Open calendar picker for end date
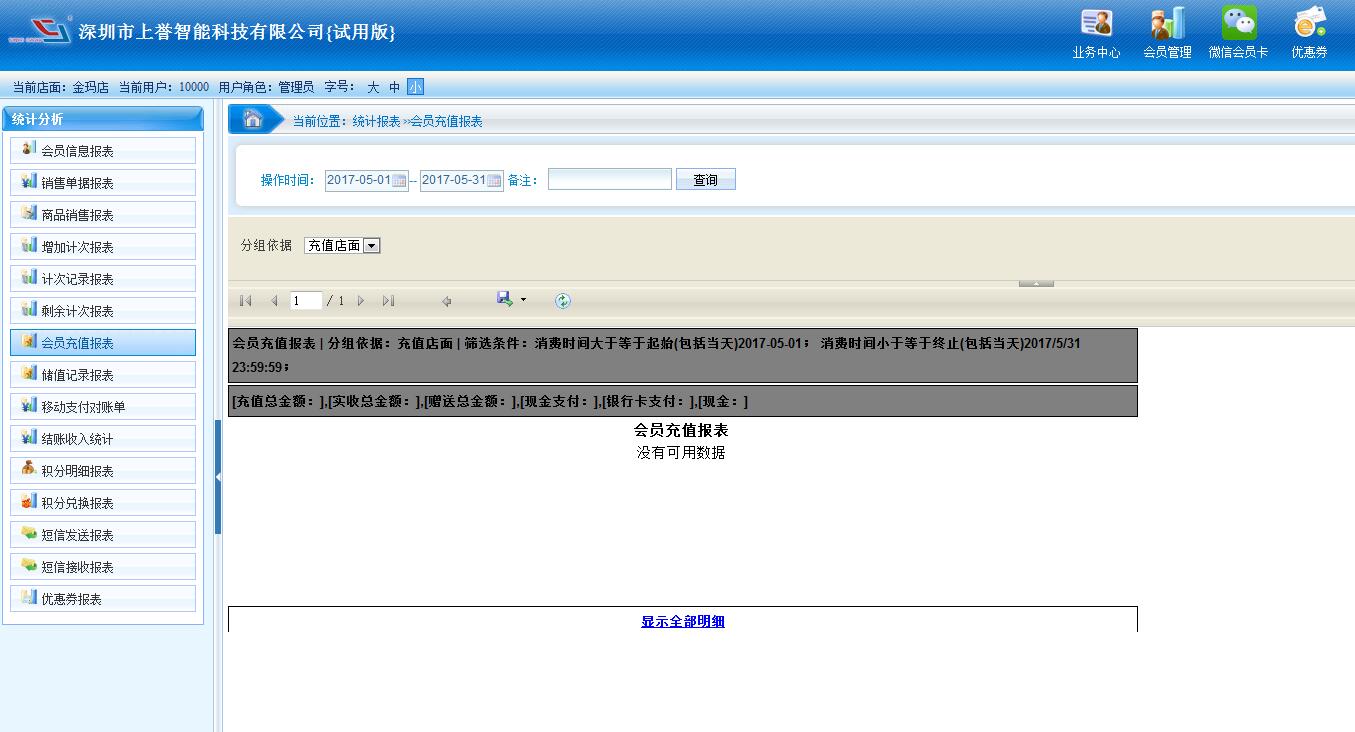Screen dimensions: 1355x732 click(494, 181)
